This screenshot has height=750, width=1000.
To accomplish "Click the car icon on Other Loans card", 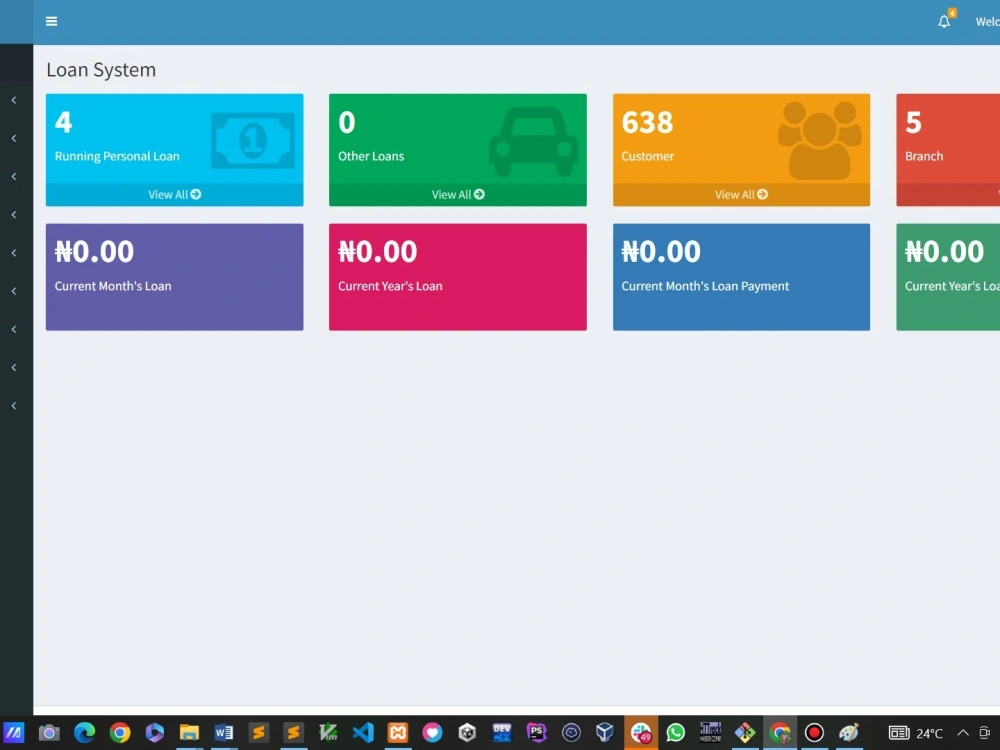I will coord(534,142).
